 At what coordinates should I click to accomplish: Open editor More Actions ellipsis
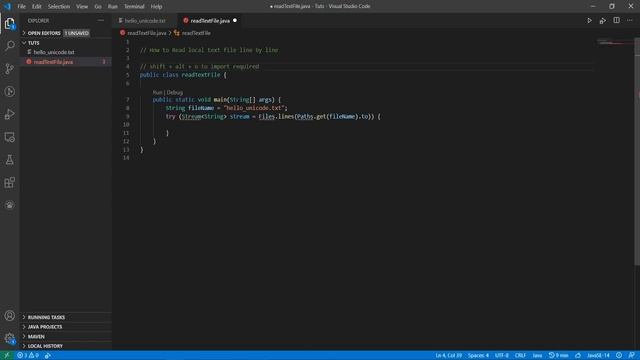(630, 20)
